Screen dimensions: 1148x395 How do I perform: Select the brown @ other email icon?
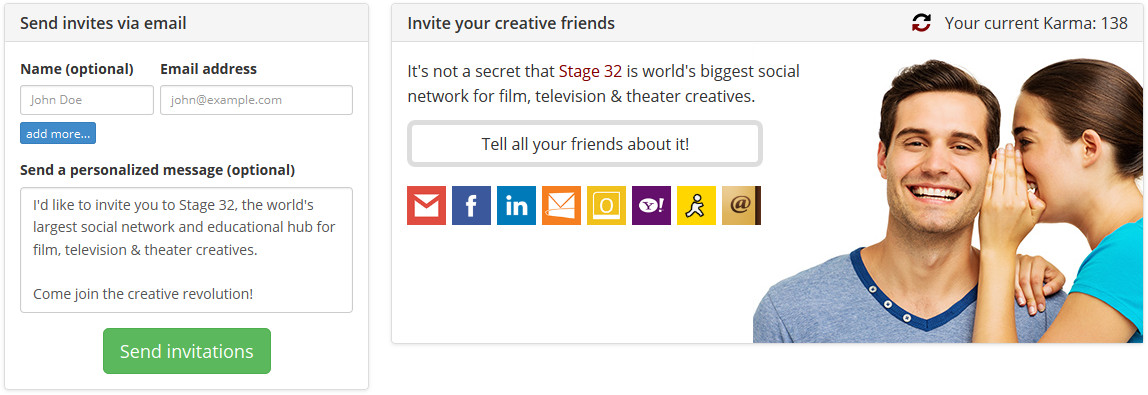tap(742, 206)
